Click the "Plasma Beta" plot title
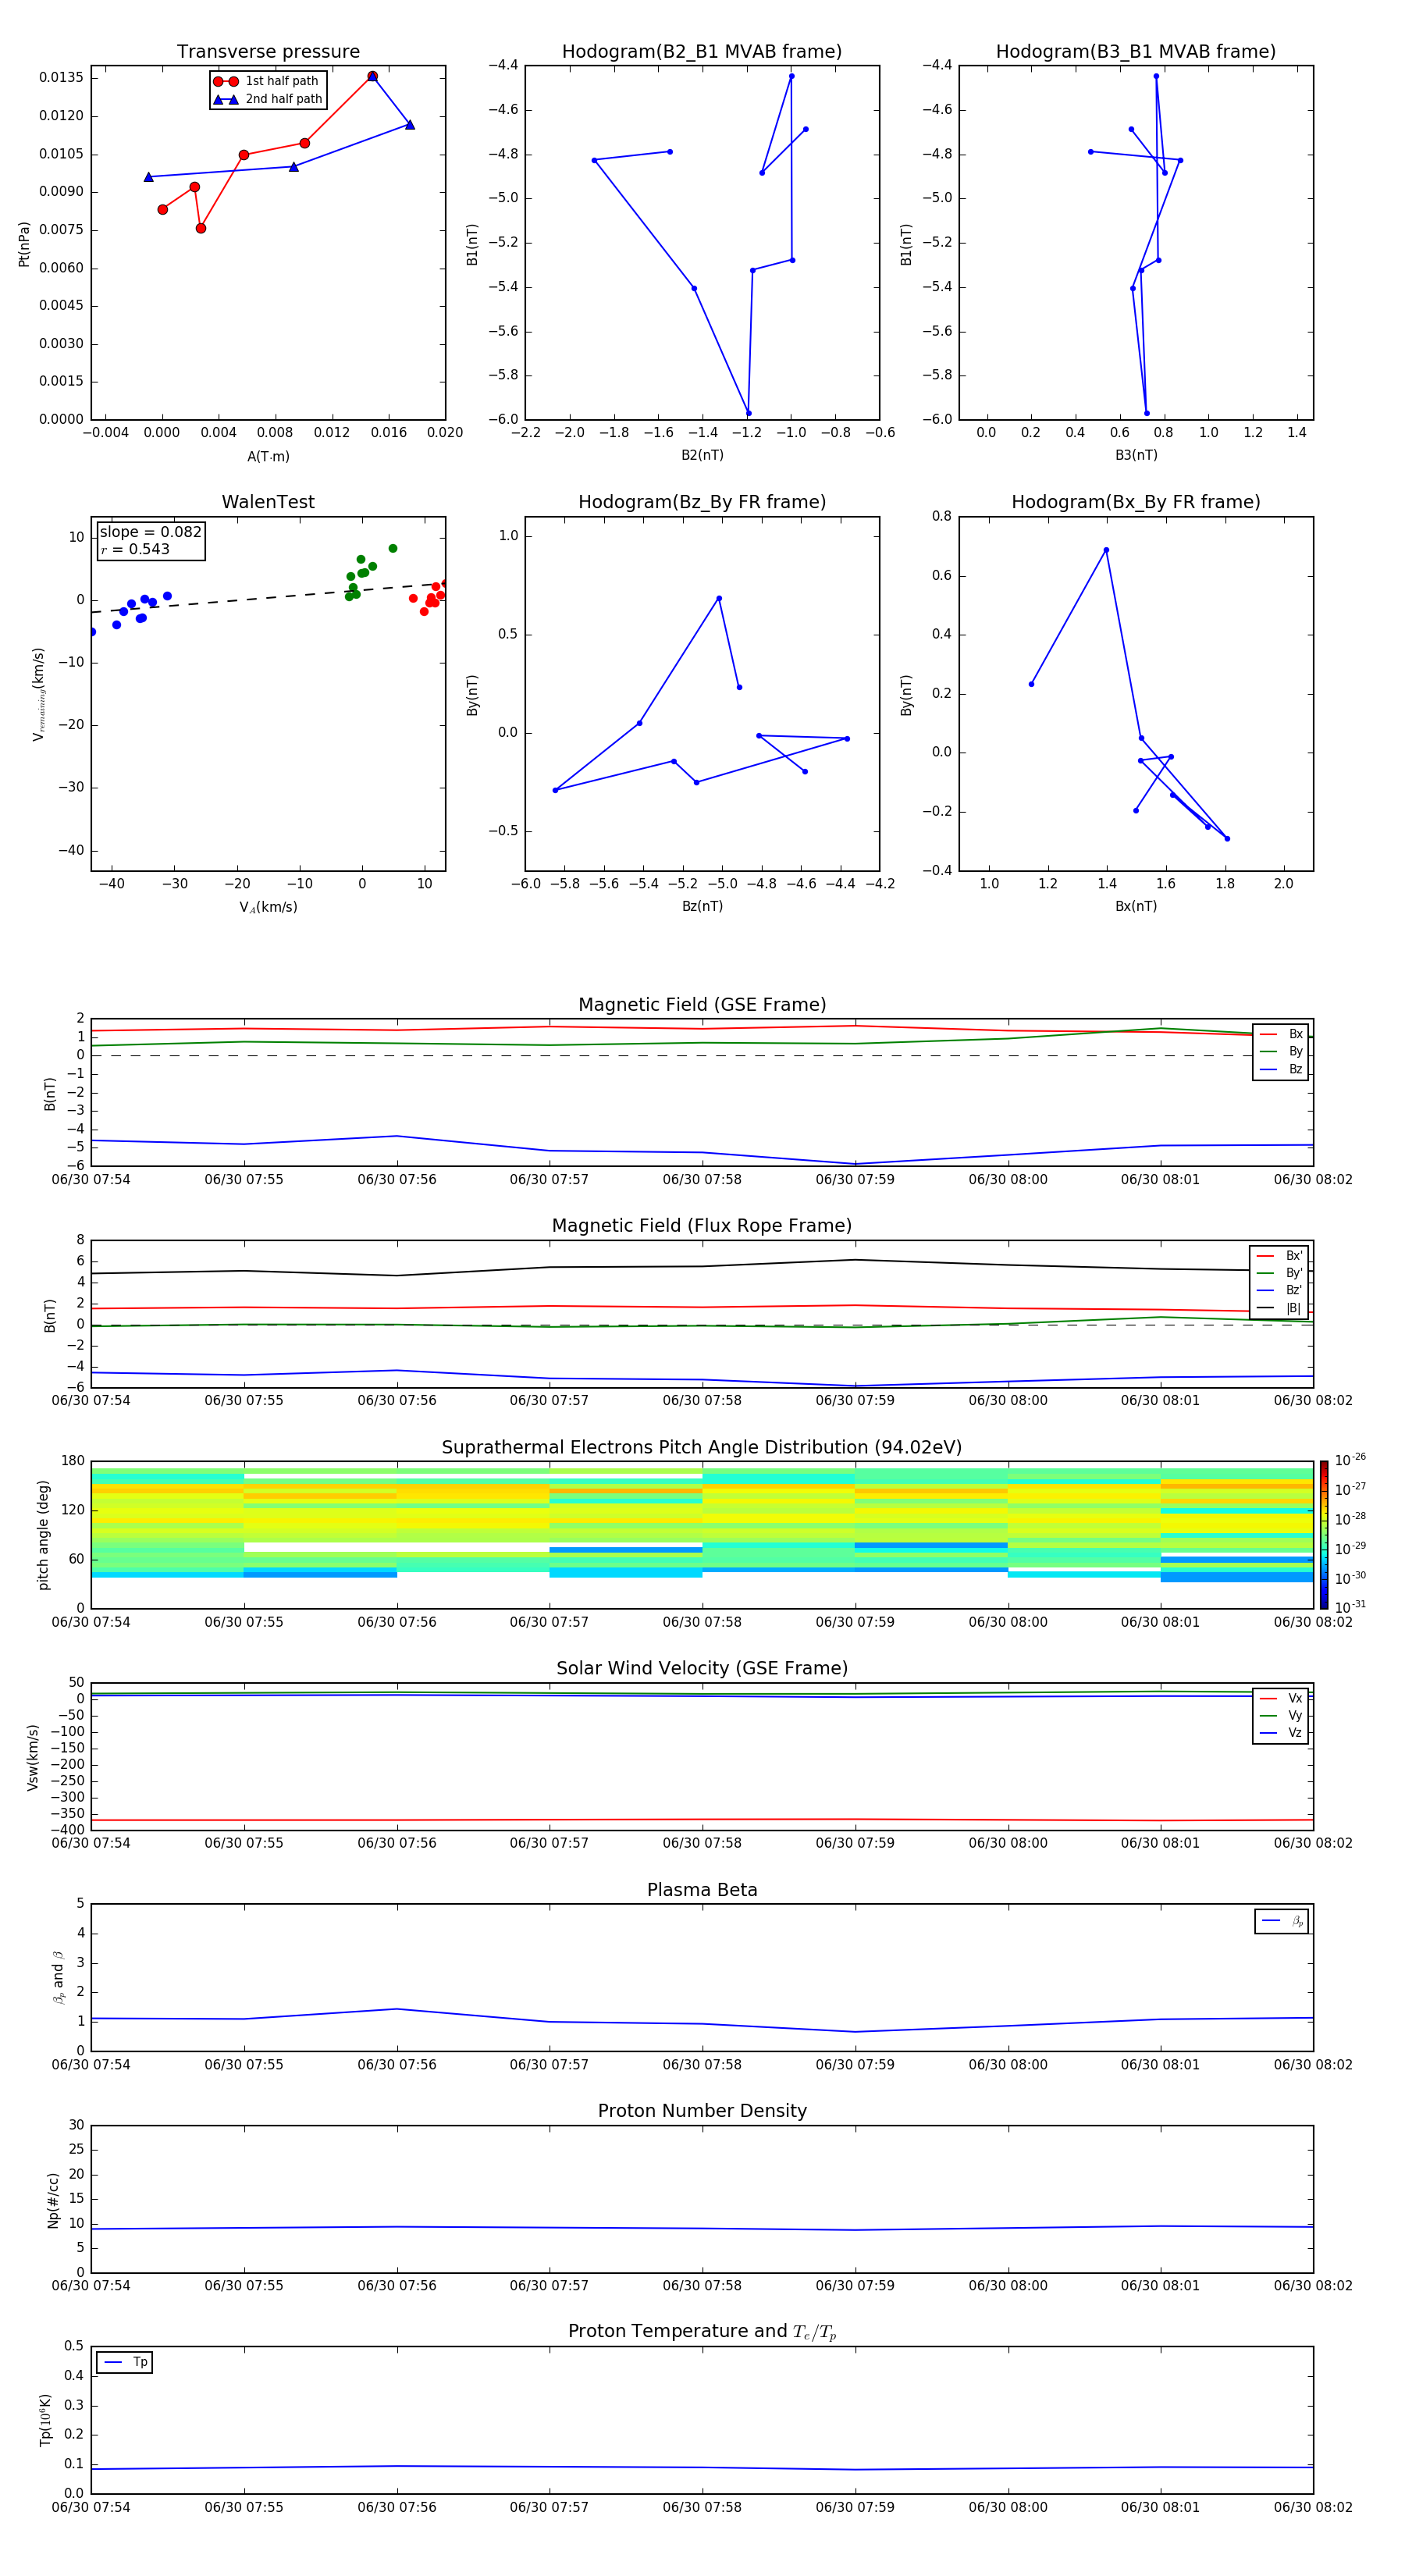1405x2576 pixels. tap(702, 1890)
